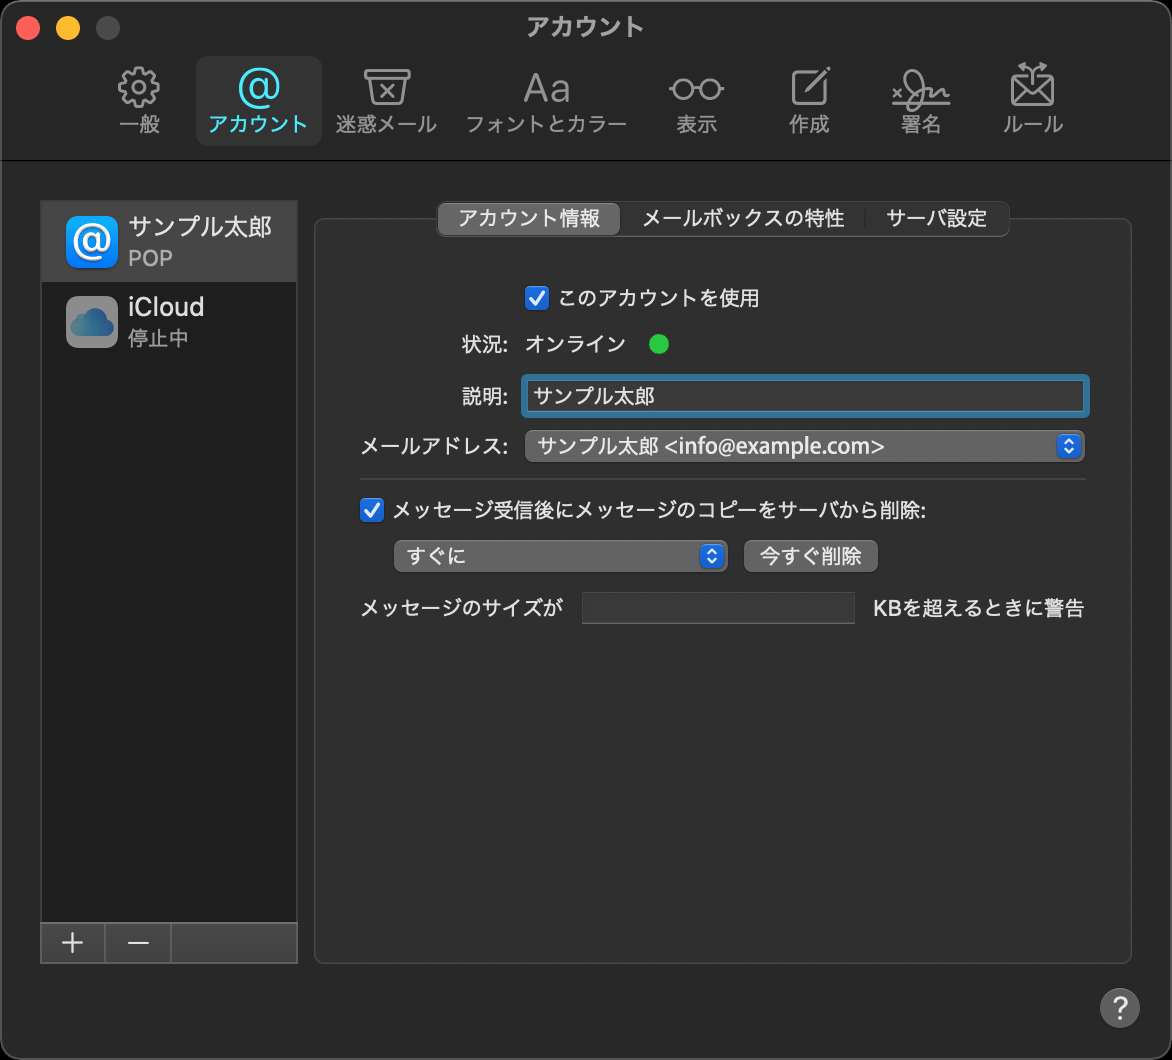1172x1060 pixels.
Task: Switch to the サーバ設定 tab
Action: [x=936, y=218]
